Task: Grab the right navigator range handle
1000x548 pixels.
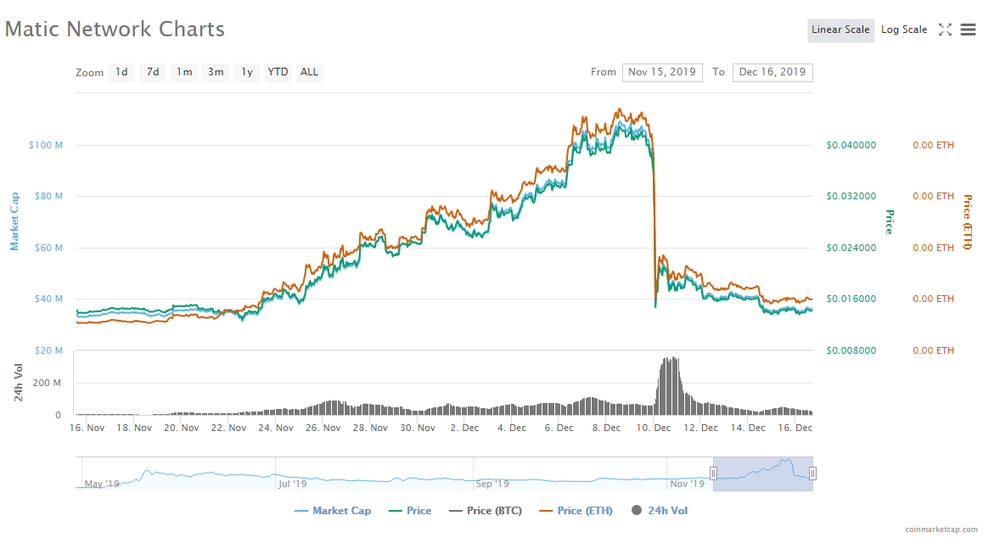Action: [812, 473]
